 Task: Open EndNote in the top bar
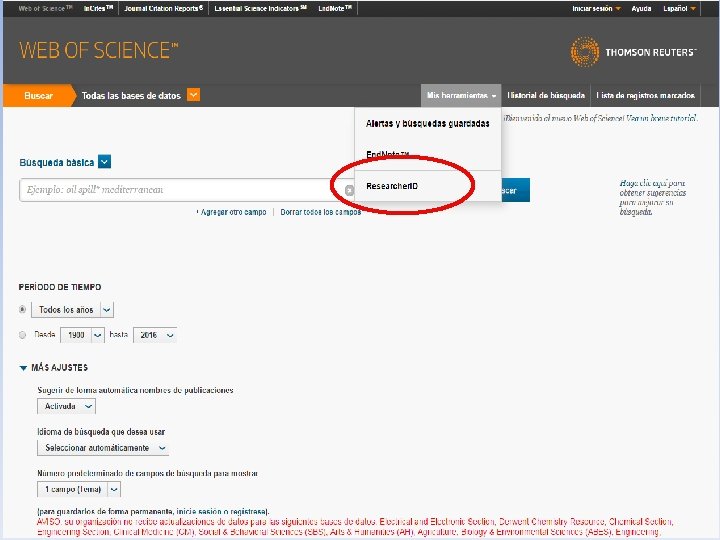pos(335,8)
